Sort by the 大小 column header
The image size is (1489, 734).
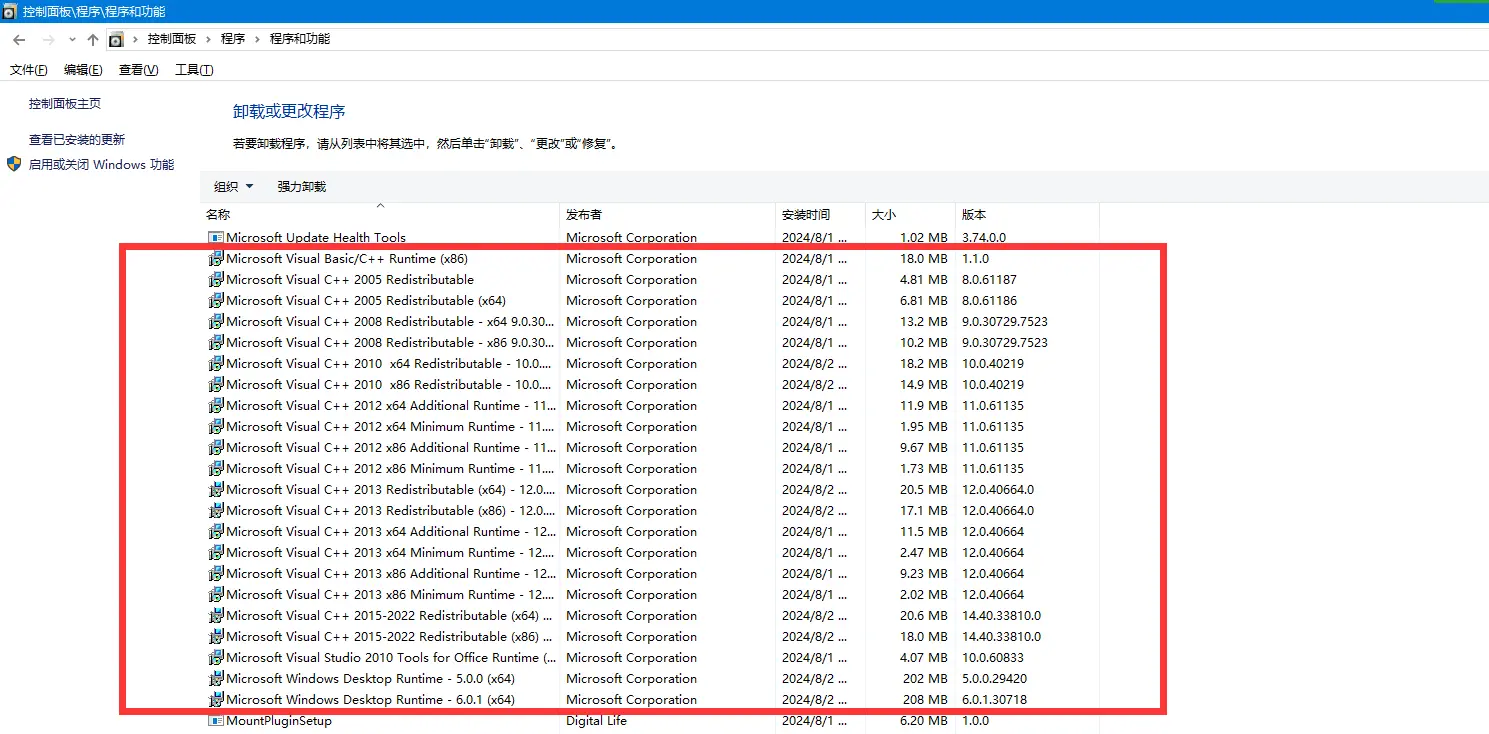click(x=910, y=215)
